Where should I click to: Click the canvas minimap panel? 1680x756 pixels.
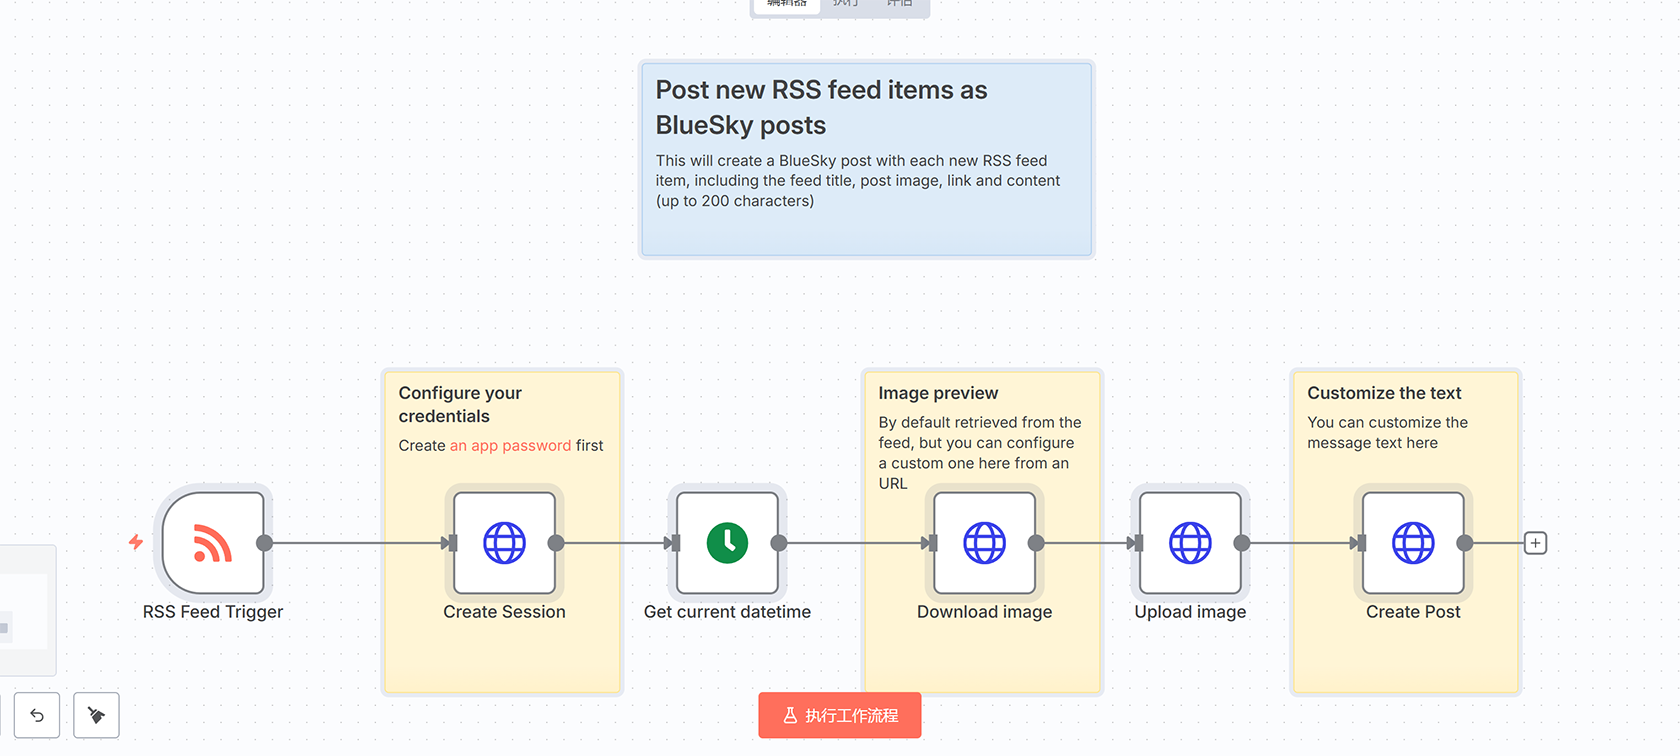tap(25, 610)
